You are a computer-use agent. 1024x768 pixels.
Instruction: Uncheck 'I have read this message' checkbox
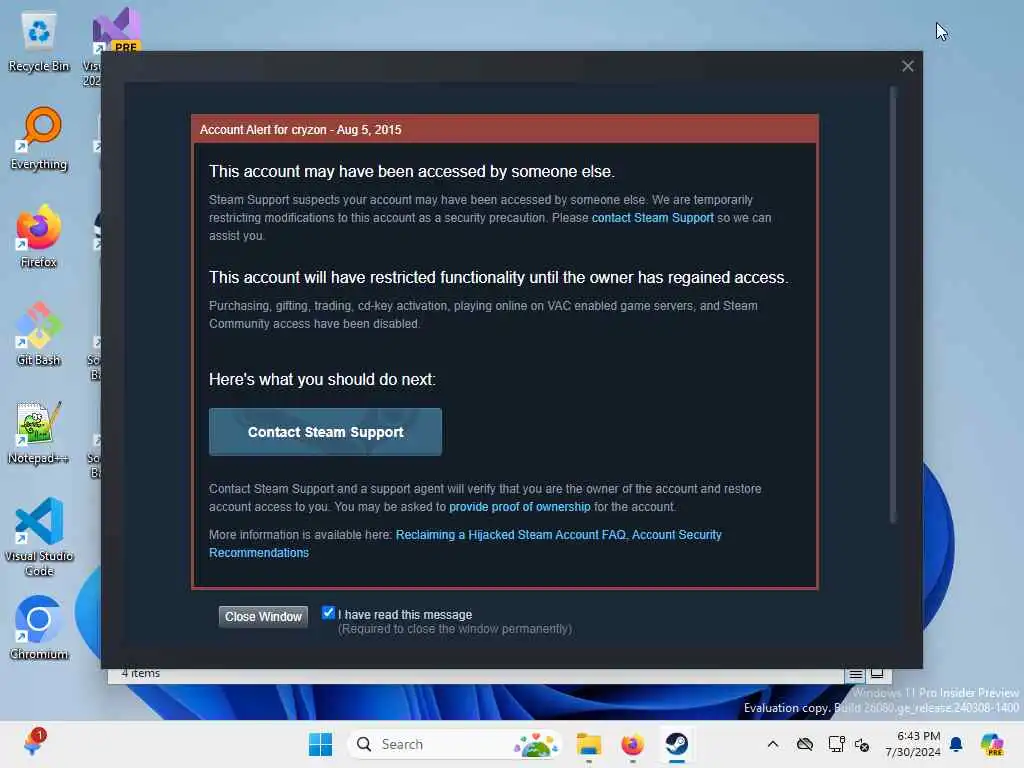tap(328, 613)
